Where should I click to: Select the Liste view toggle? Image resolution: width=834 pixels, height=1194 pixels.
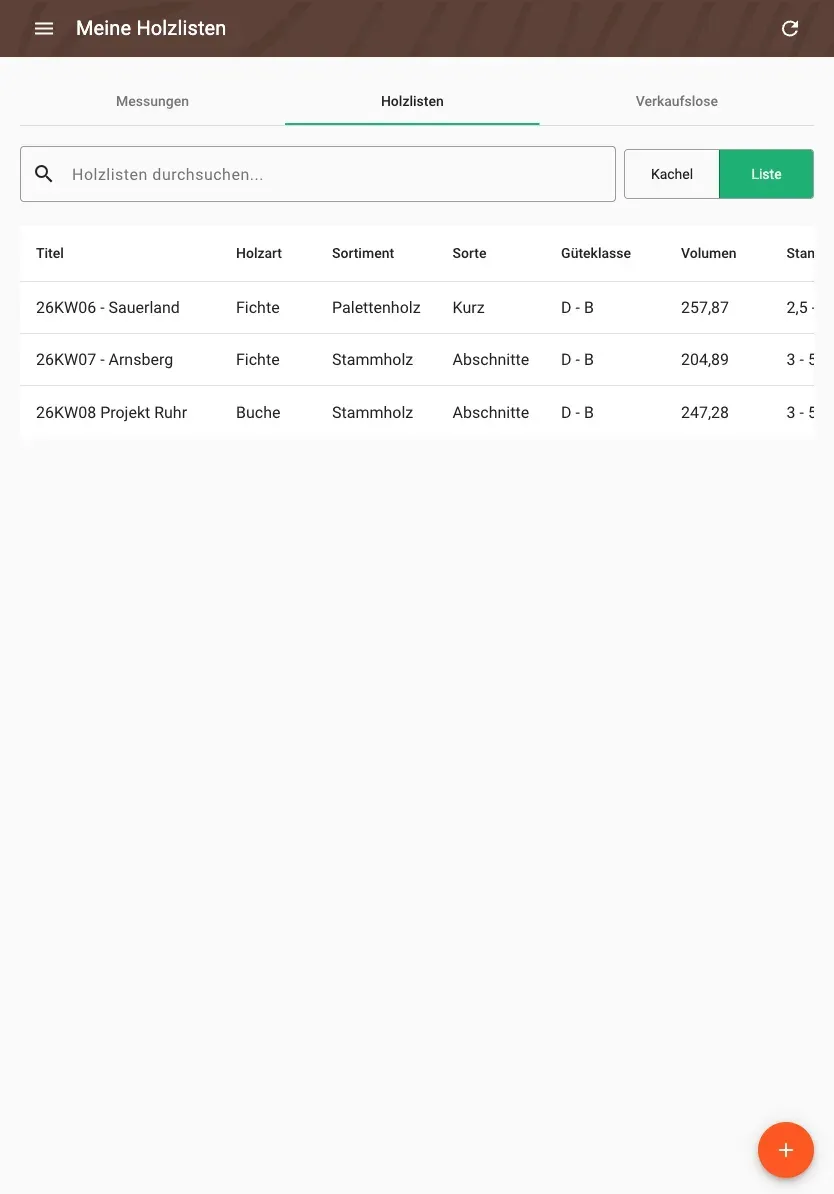(766, 174)
